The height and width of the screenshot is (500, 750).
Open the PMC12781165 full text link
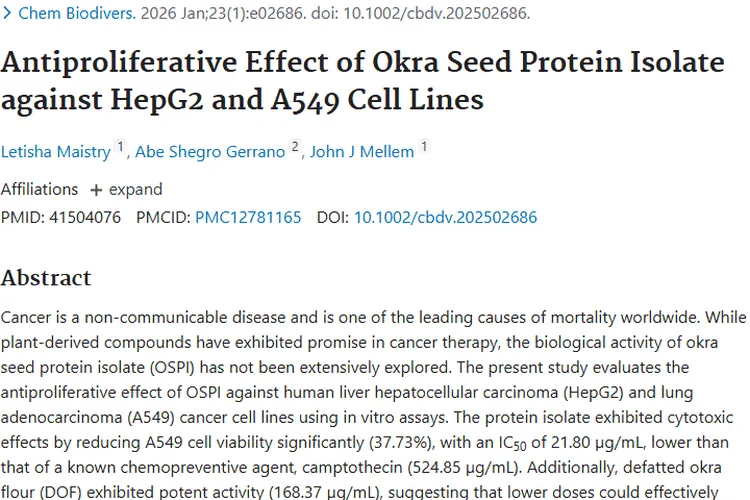[x=248, y=217]
